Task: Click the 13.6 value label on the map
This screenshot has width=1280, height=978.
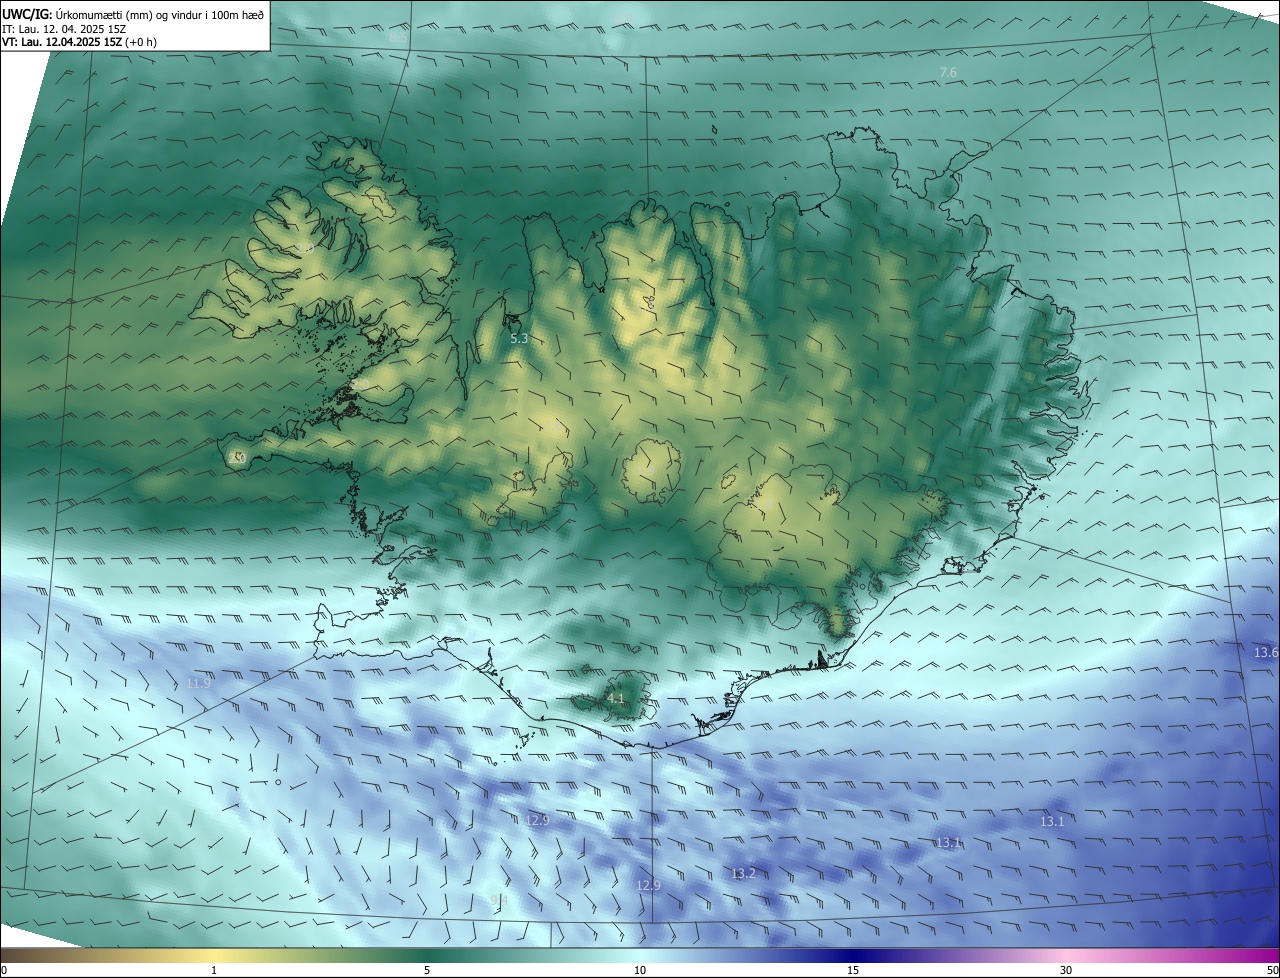Action: click(1266, 653)
